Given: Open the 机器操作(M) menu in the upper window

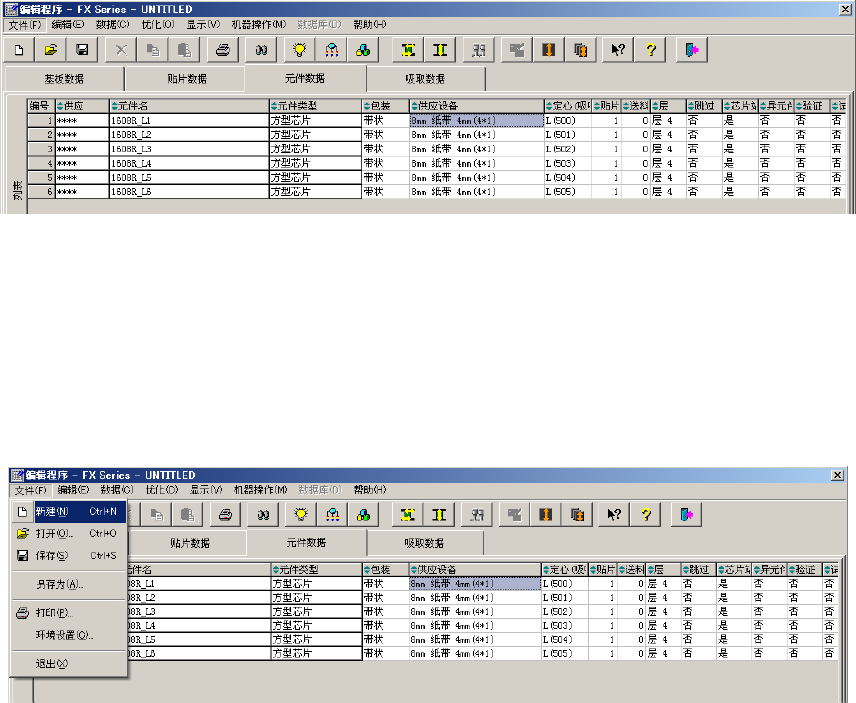Looking at the screenshot, I should click(x=258, y=25).
